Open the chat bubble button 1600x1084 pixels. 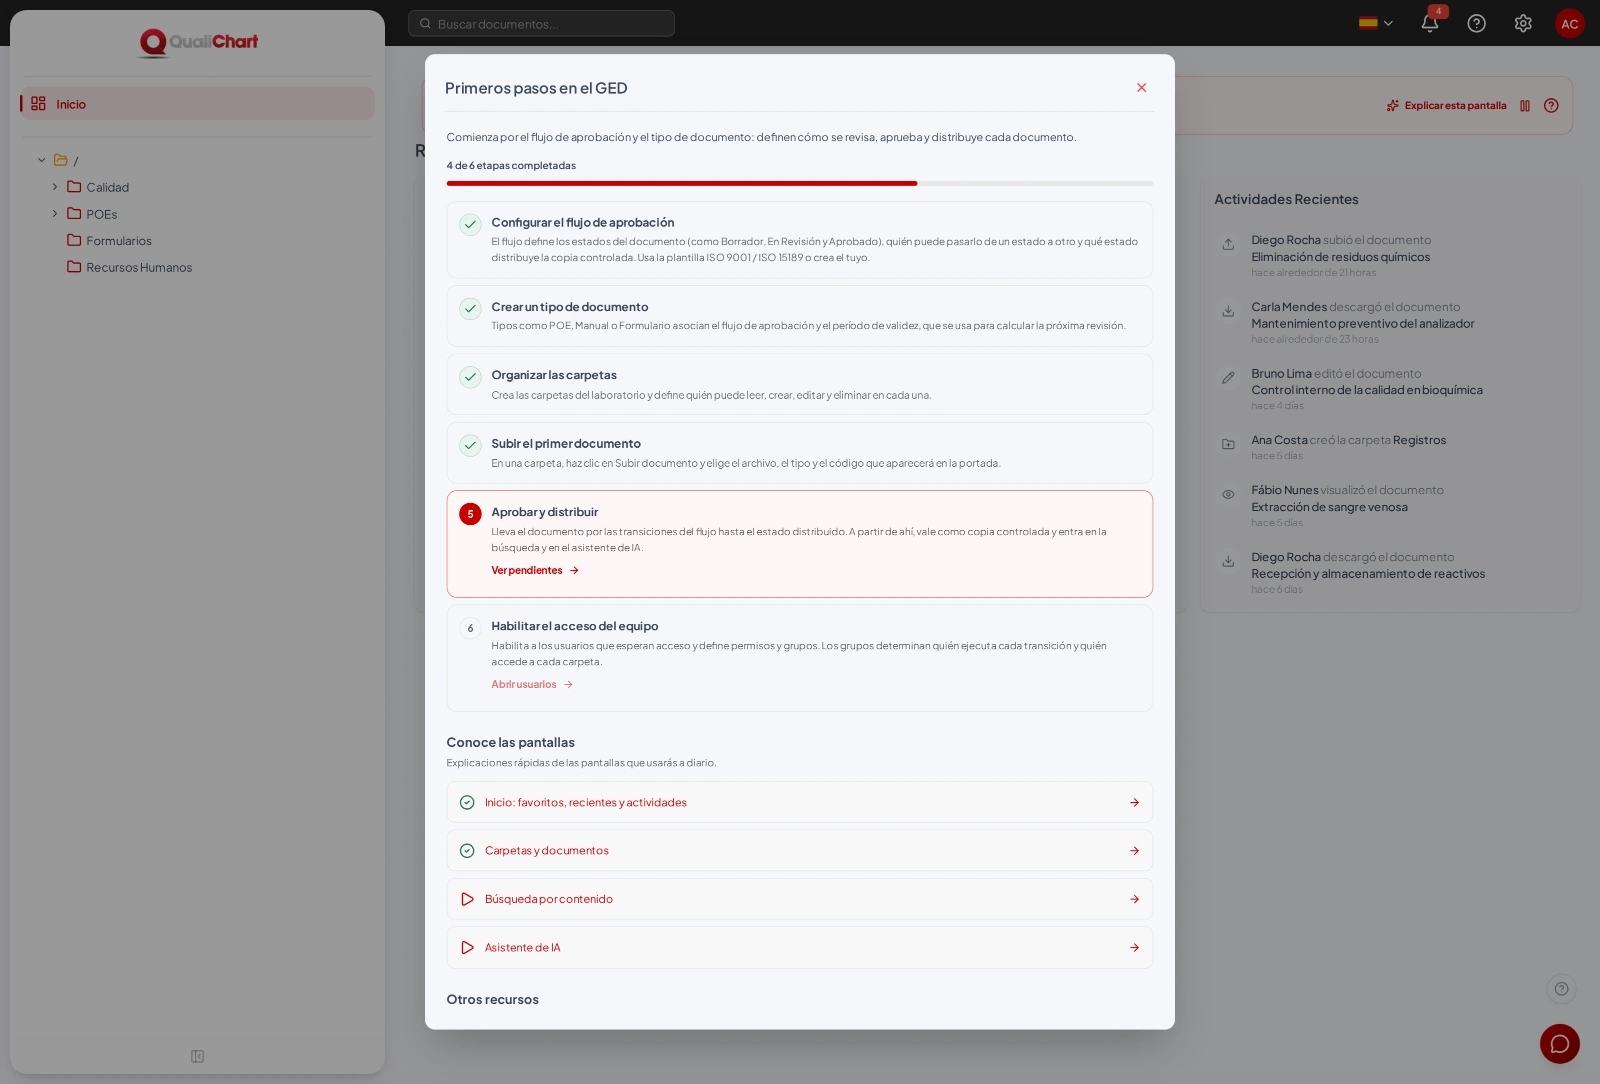(1559, 1044)
